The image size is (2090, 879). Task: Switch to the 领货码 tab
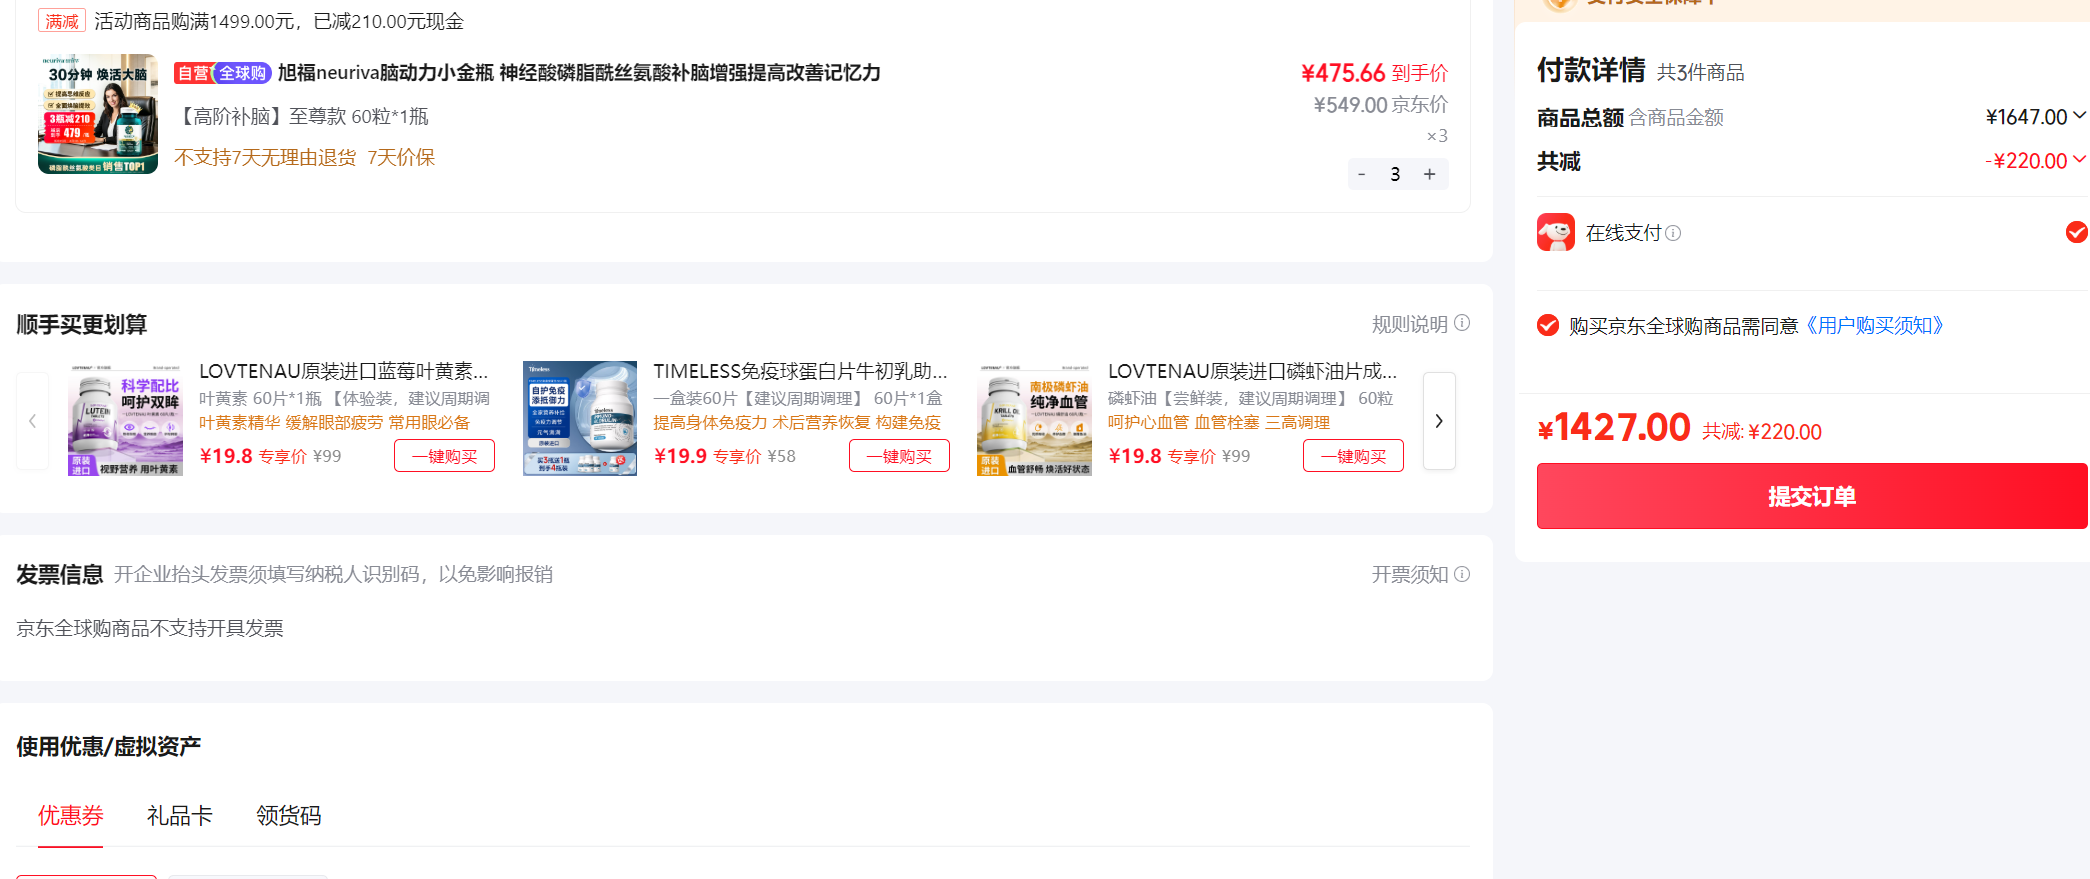pyautogui.click(x=289, y=816)
